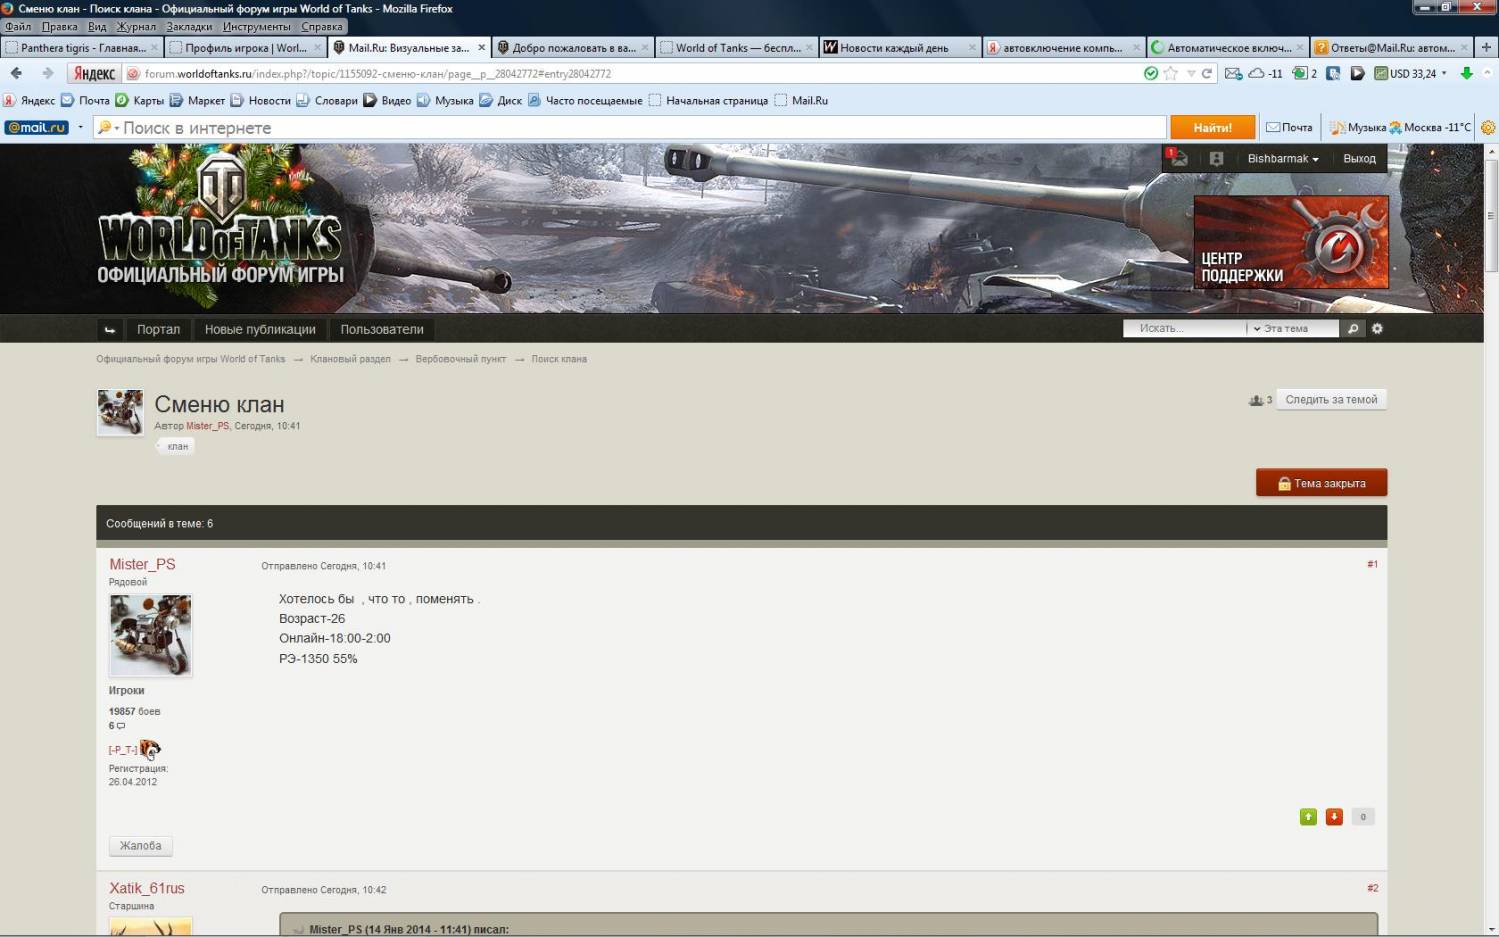Click the 'Следить за темой' button

point(1331,399)
